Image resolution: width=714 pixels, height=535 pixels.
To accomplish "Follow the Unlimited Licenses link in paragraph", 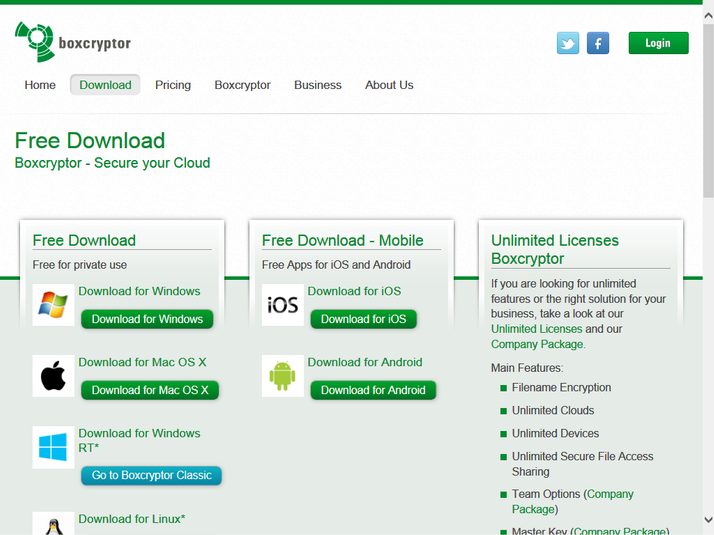I will pos(536,329).
